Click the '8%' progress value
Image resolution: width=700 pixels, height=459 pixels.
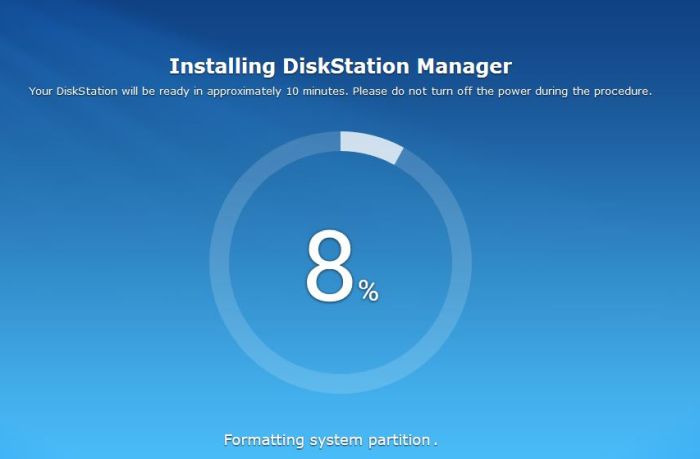(x=342, y=267)
